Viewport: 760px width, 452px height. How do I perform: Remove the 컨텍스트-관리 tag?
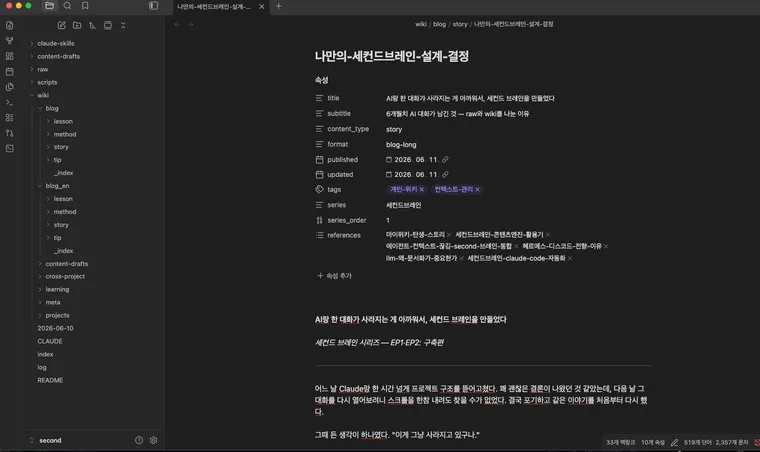click(x=477, y=189)
